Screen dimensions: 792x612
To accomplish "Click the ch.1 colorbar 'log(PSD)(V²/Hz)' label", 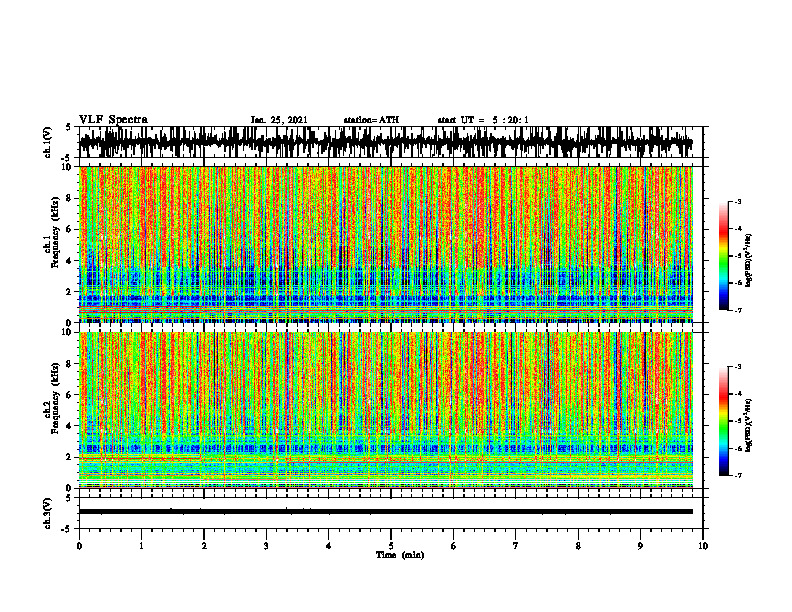I will [x=748, y=260].
